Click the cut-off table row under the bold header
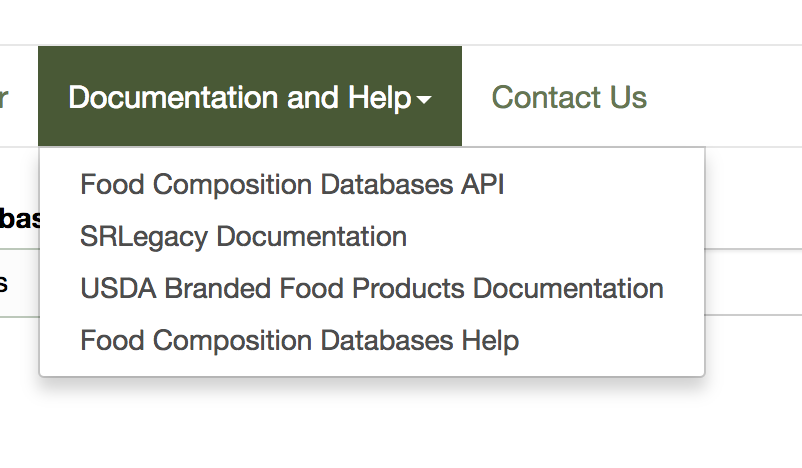The width and height of the screenshot is (802, 468). [6, 283]
